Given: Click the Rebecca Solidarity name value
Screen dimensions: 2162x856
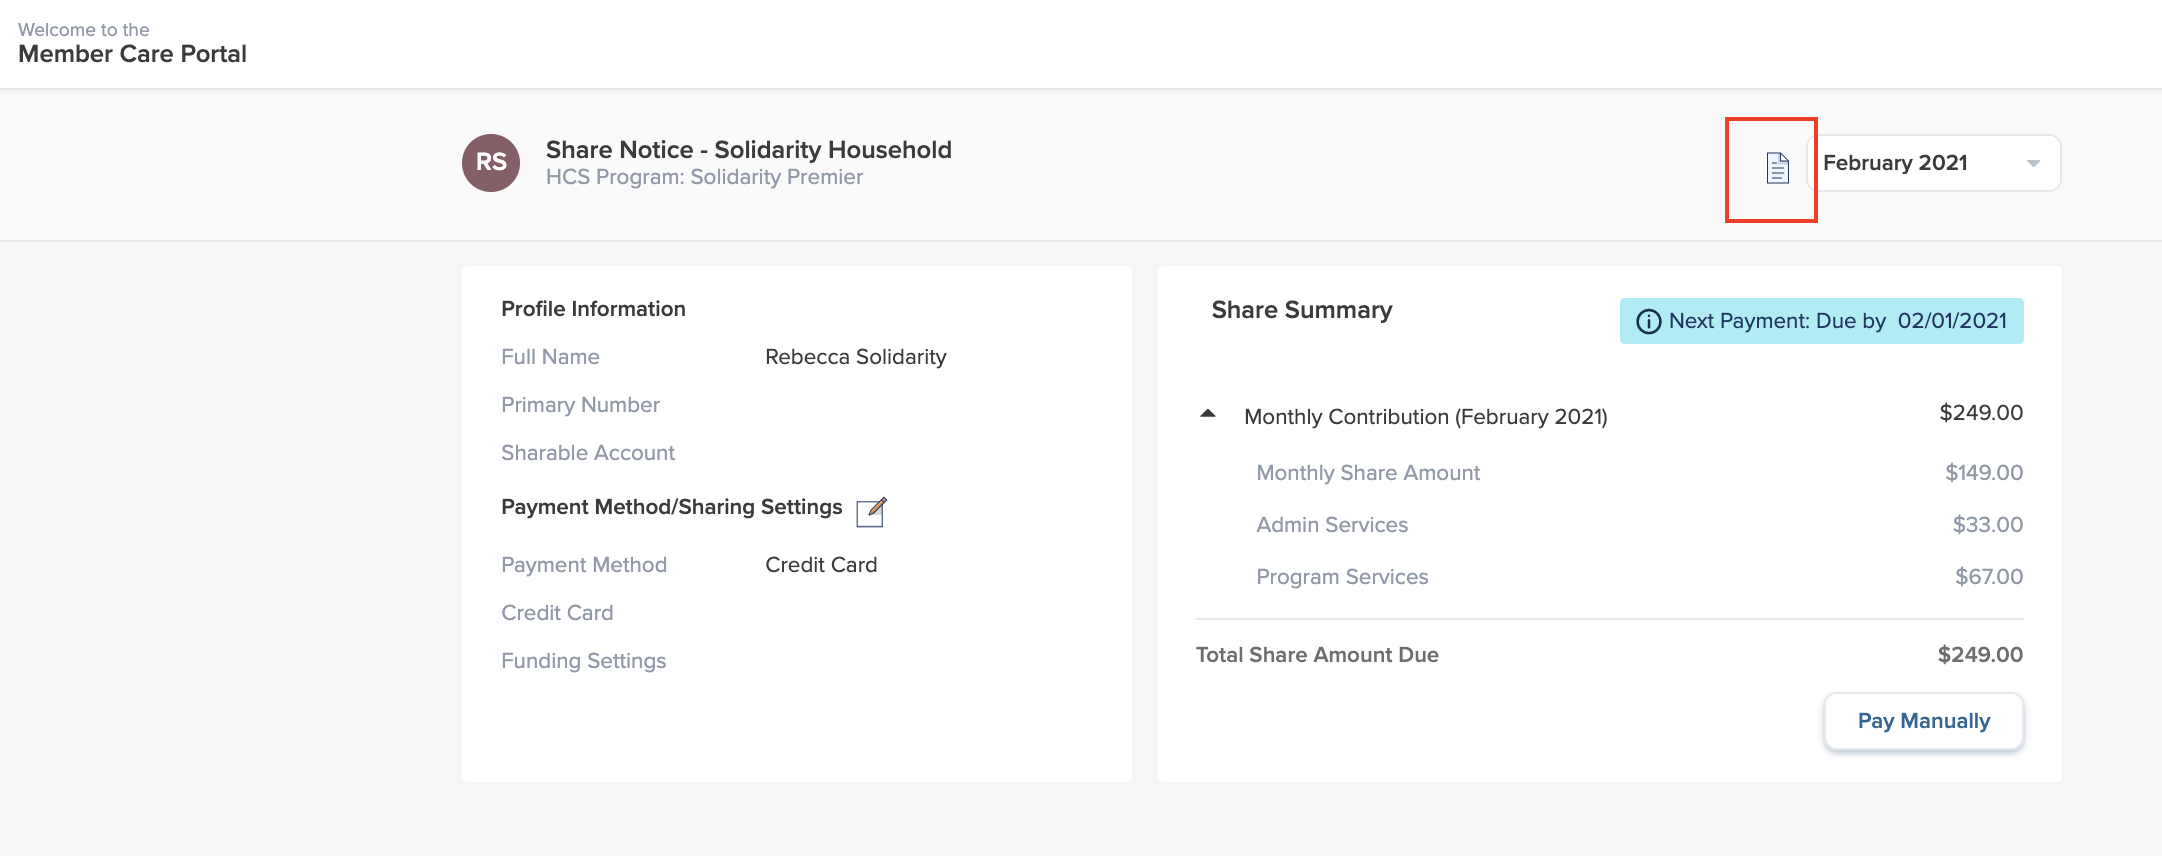Looking at the screenshot, I should (855, 357).
